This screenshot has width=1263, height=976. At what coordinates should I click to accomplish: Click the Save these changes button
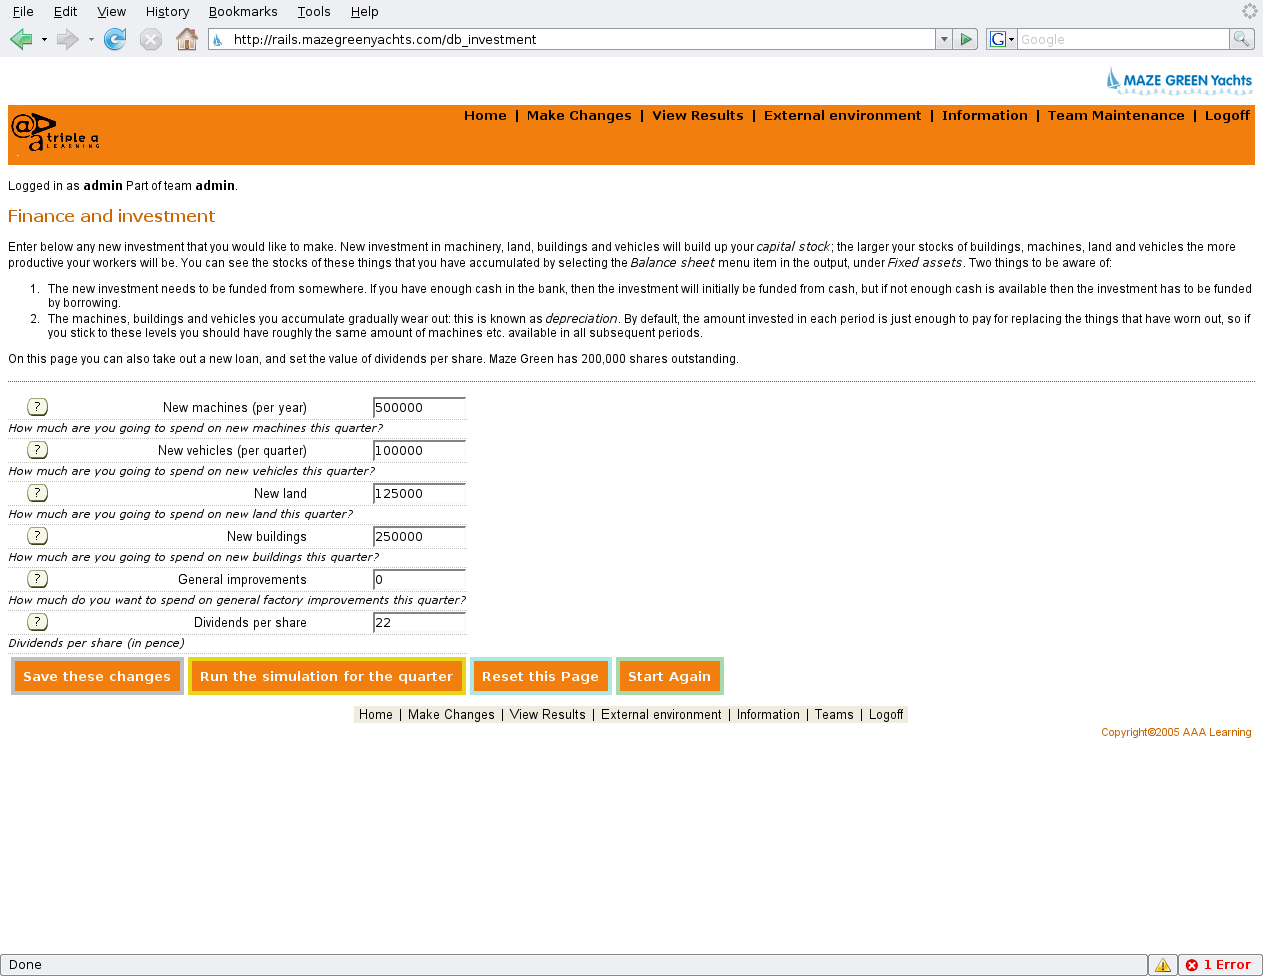[97, 676]
